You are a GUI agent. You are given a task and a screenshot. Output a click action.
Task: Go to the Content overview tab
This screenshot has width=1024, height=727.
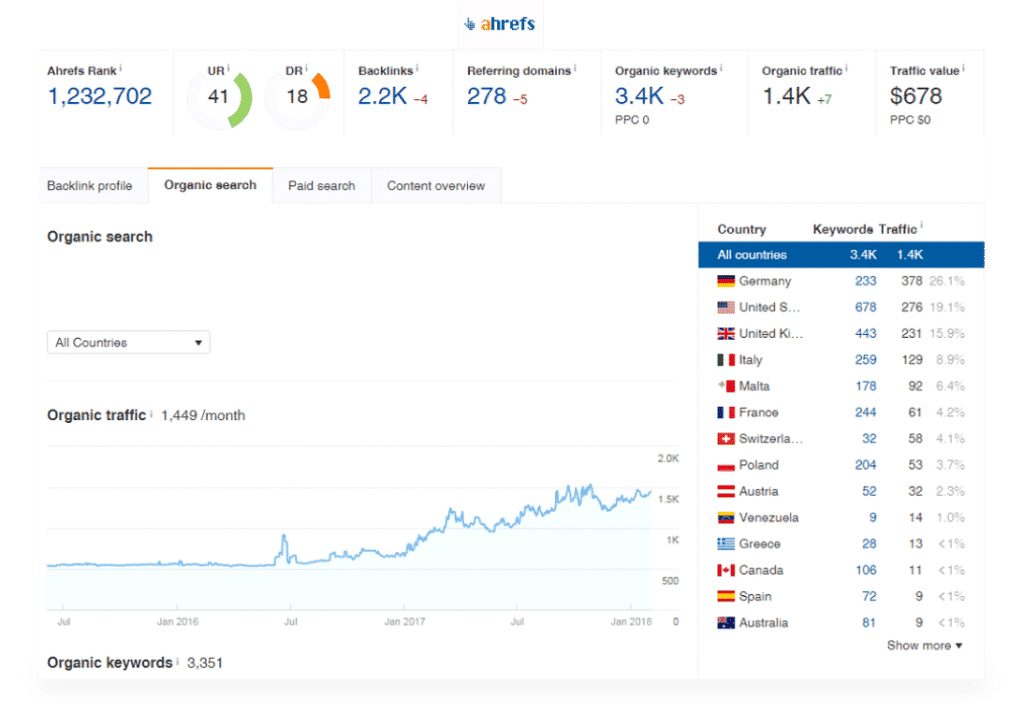[x=436, y=186]
